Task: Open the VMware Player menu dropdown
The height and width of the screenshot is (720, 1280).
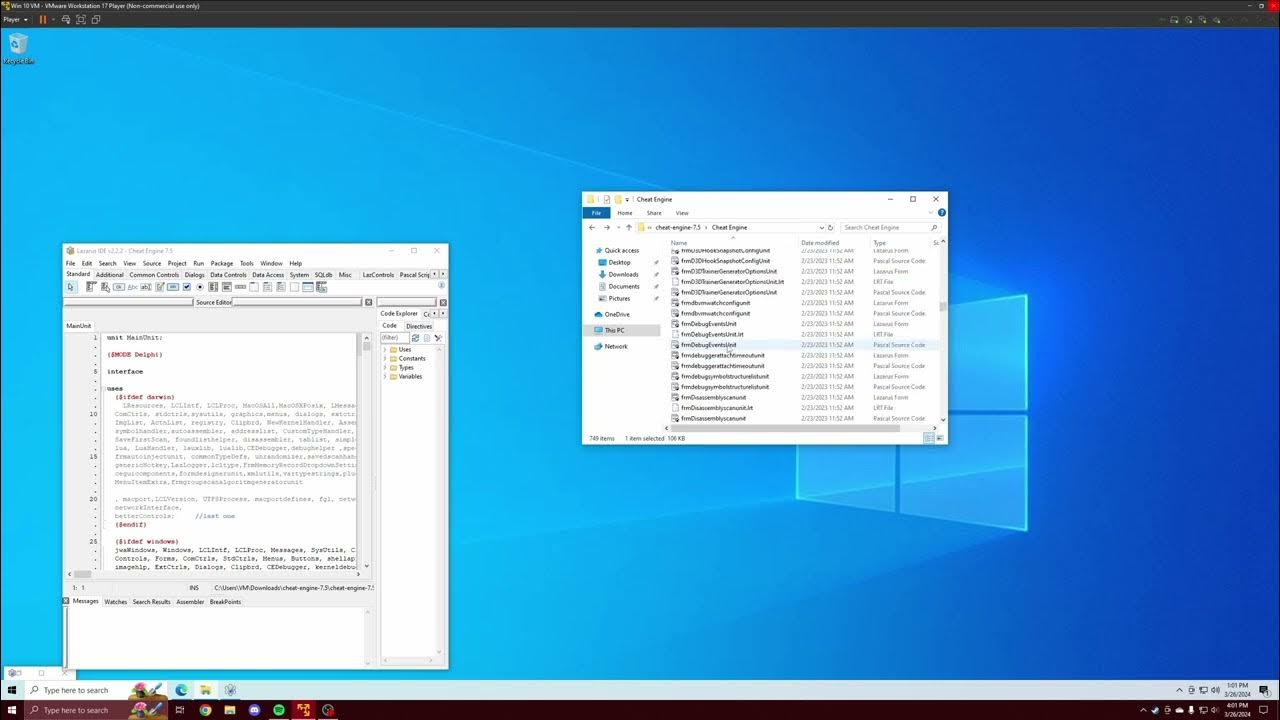Action: tap(15, 19)
